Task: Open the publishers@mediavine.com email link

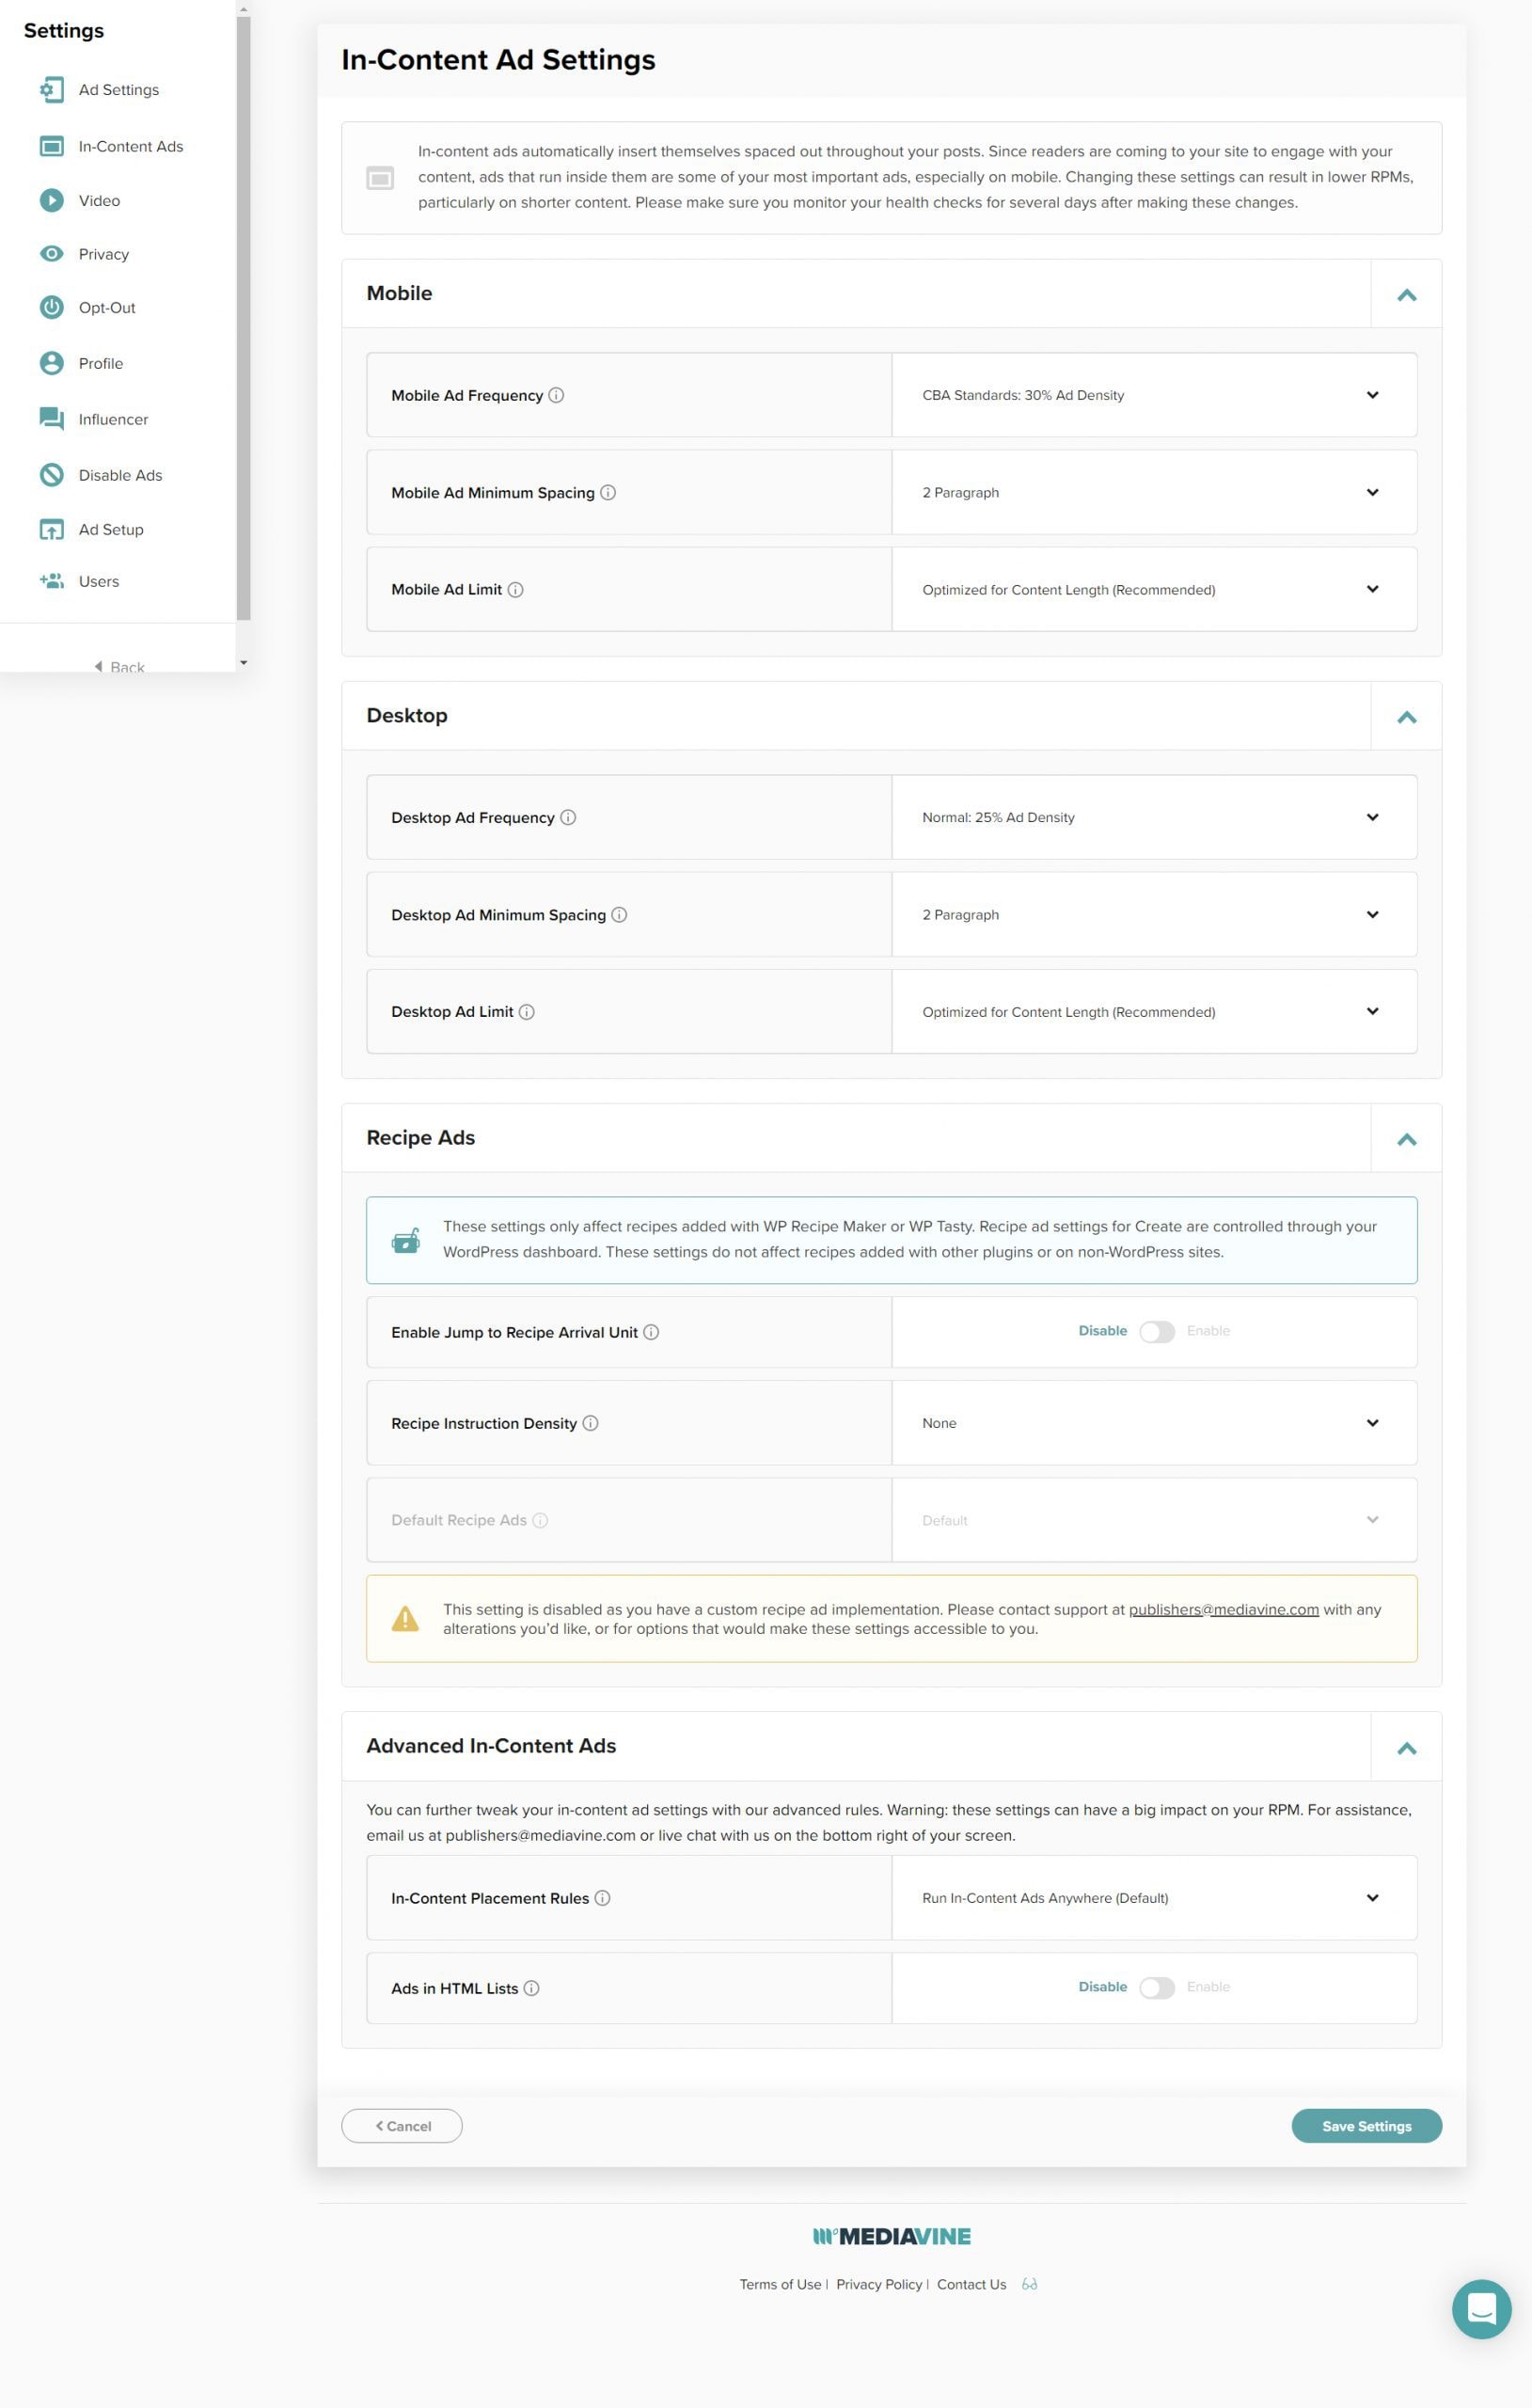Action: 1223,1609
